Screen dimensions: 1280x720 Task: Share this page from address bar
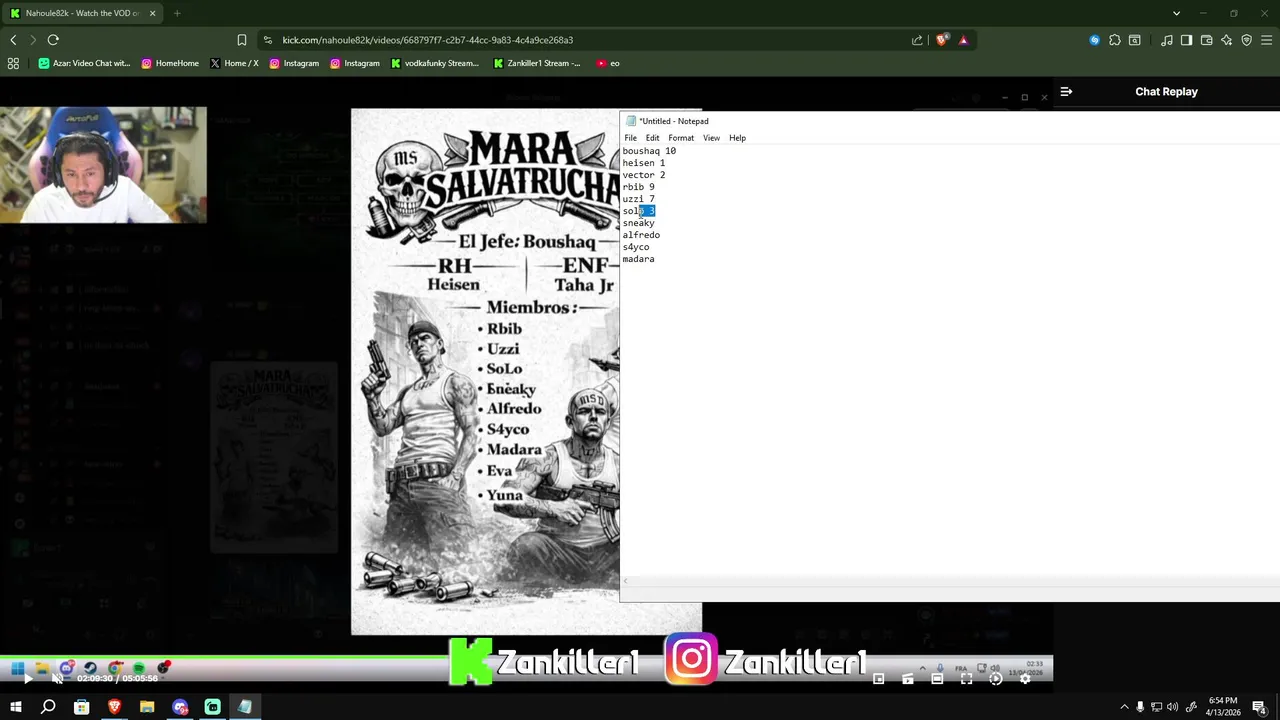(917, 40)
